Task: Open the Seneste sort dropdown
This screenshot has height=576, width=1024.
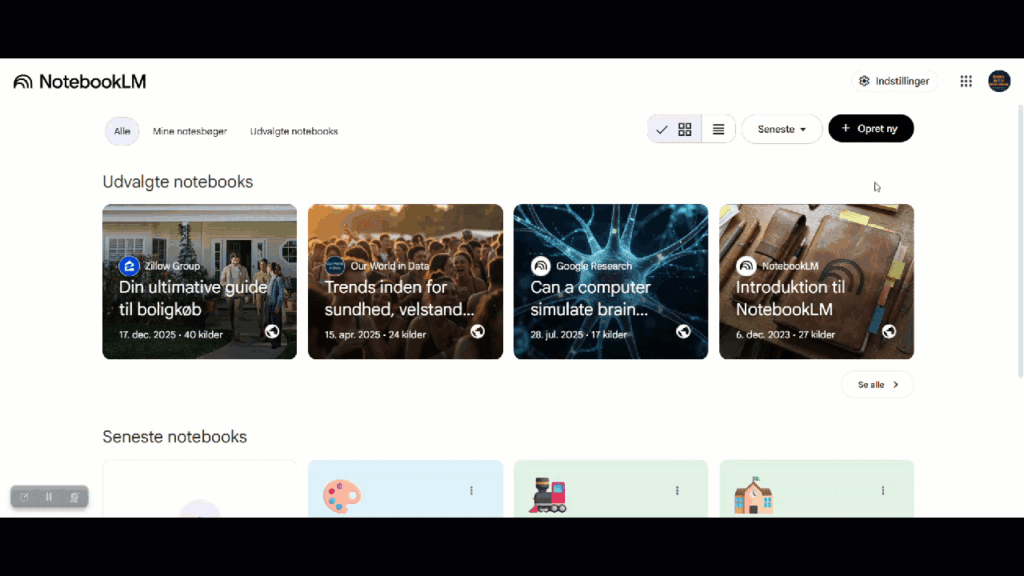Action: tap(781, 130)
